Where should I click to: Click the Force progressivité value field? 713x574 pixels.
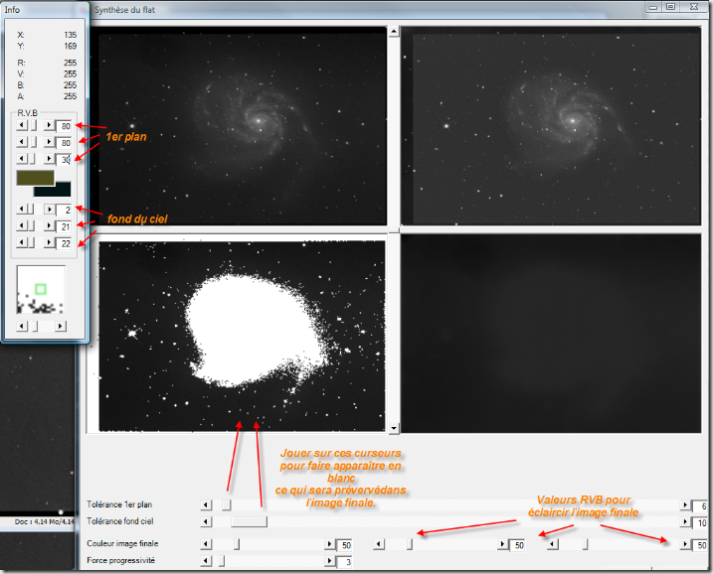[347, 562]
